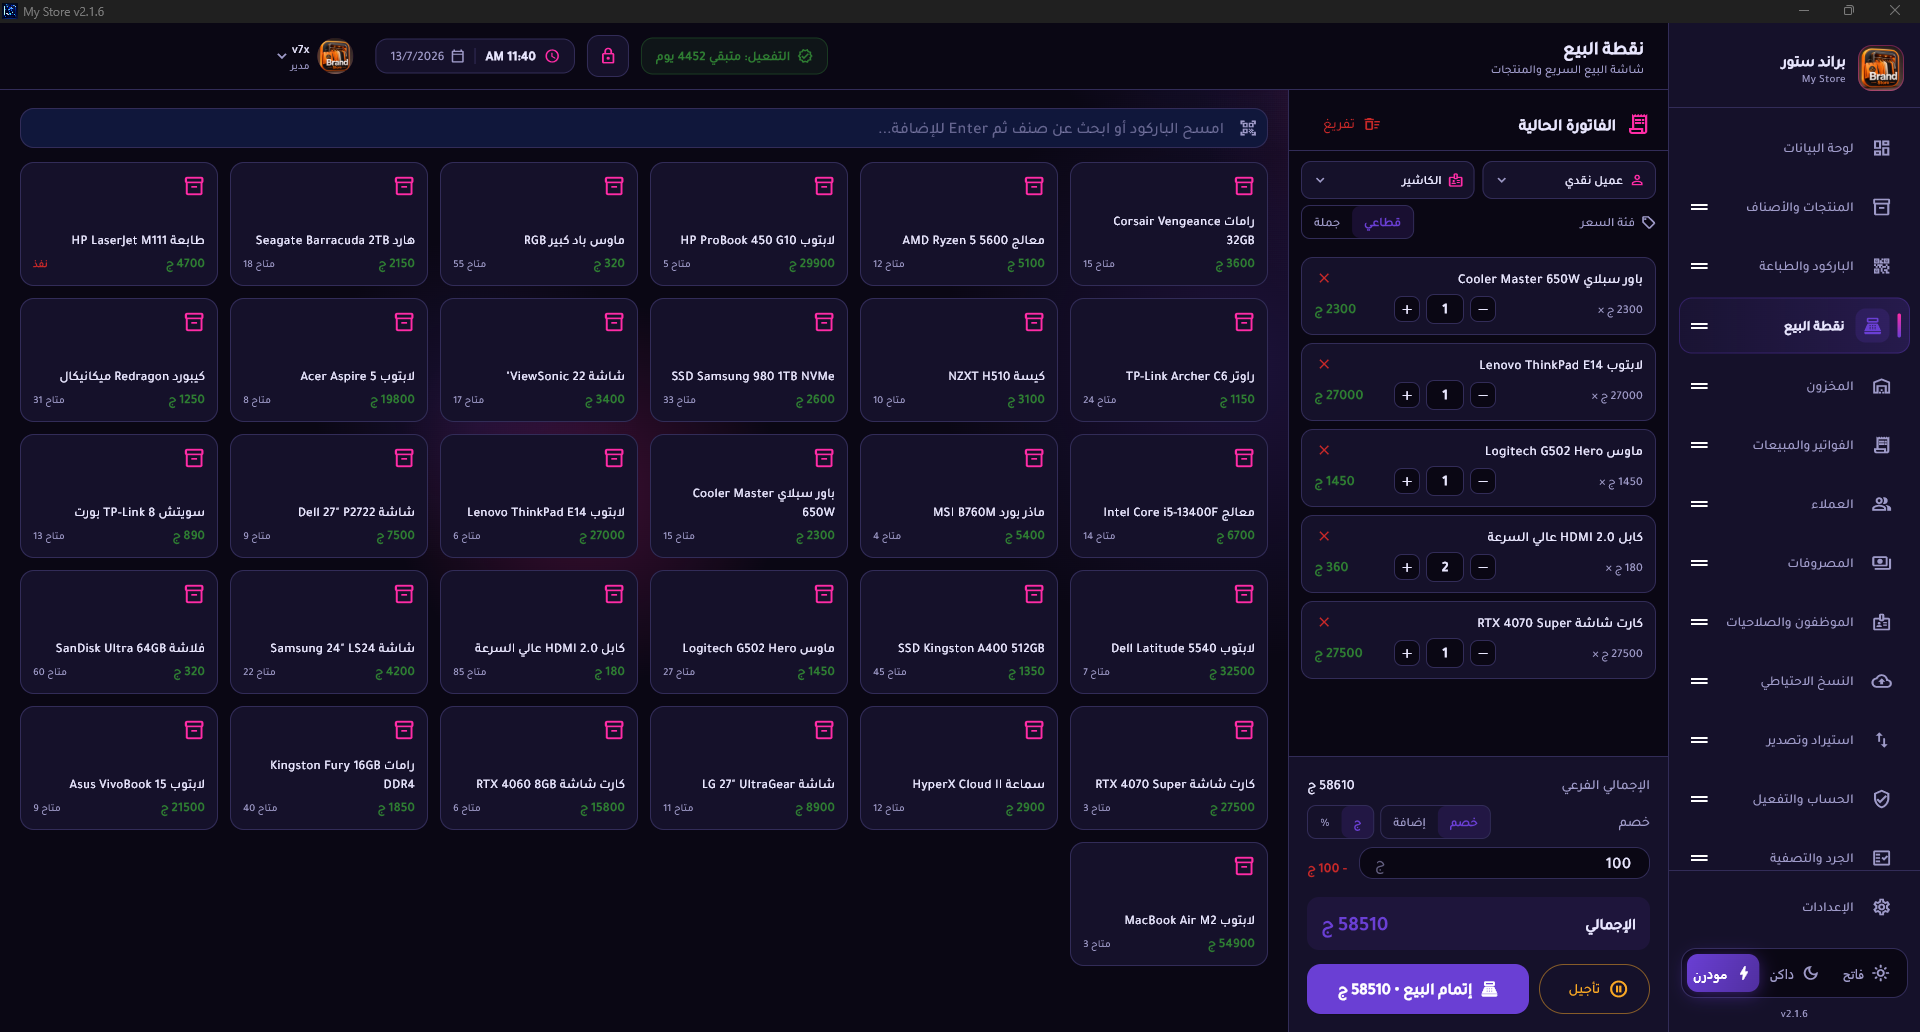Add شاشة LG 27" UltraGear product card

pyautogui.click(x=748, y=768)
